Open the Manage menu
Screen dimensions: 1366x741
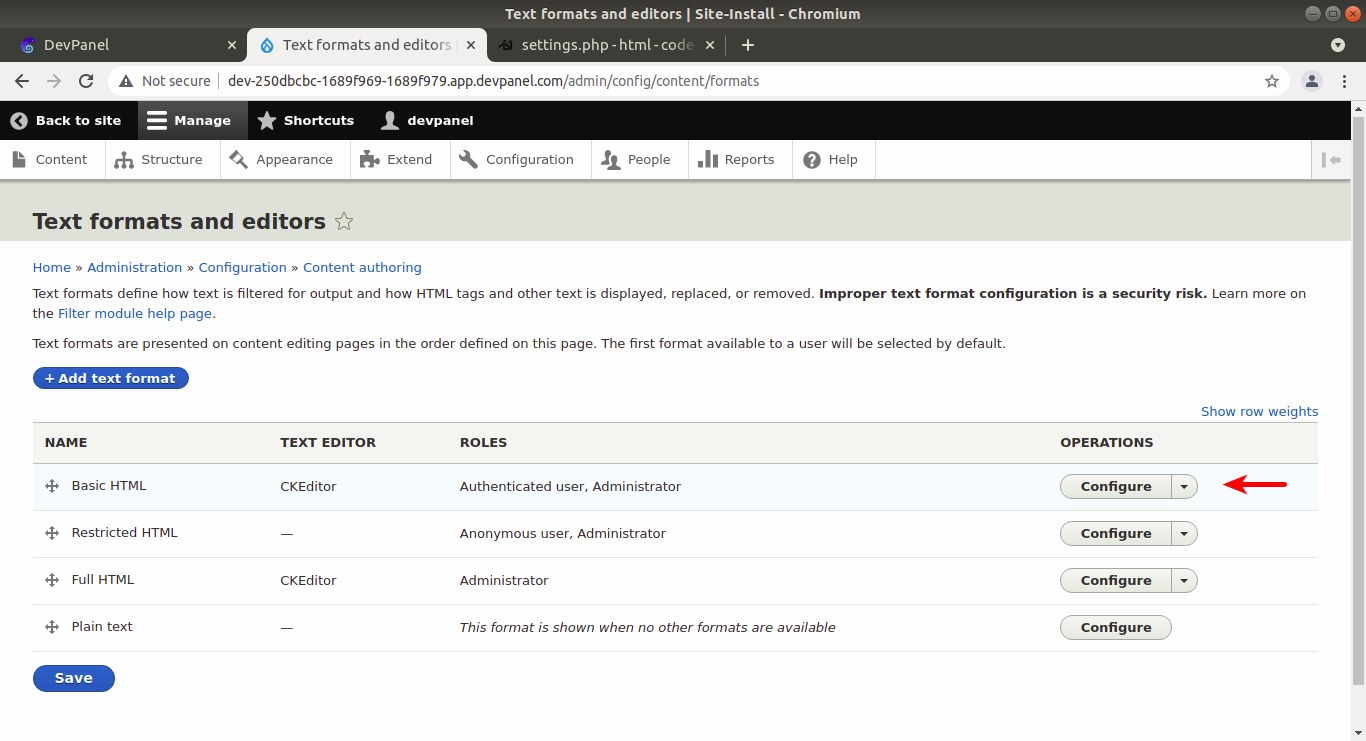coord(192,120)
